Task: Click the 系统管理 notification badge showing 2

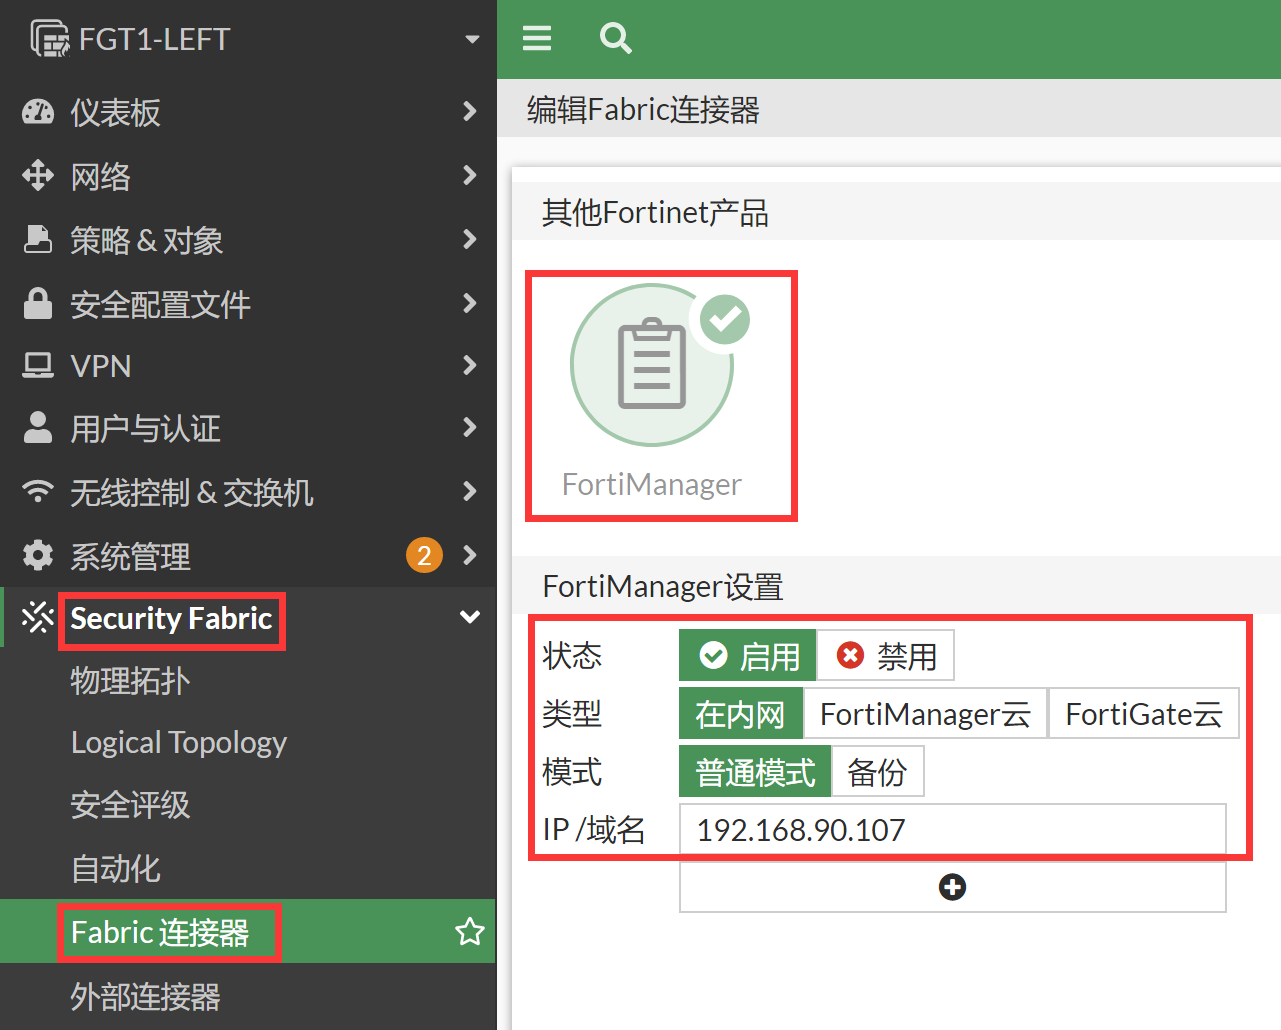Action: pyautogui.click(x=424, y=555)
